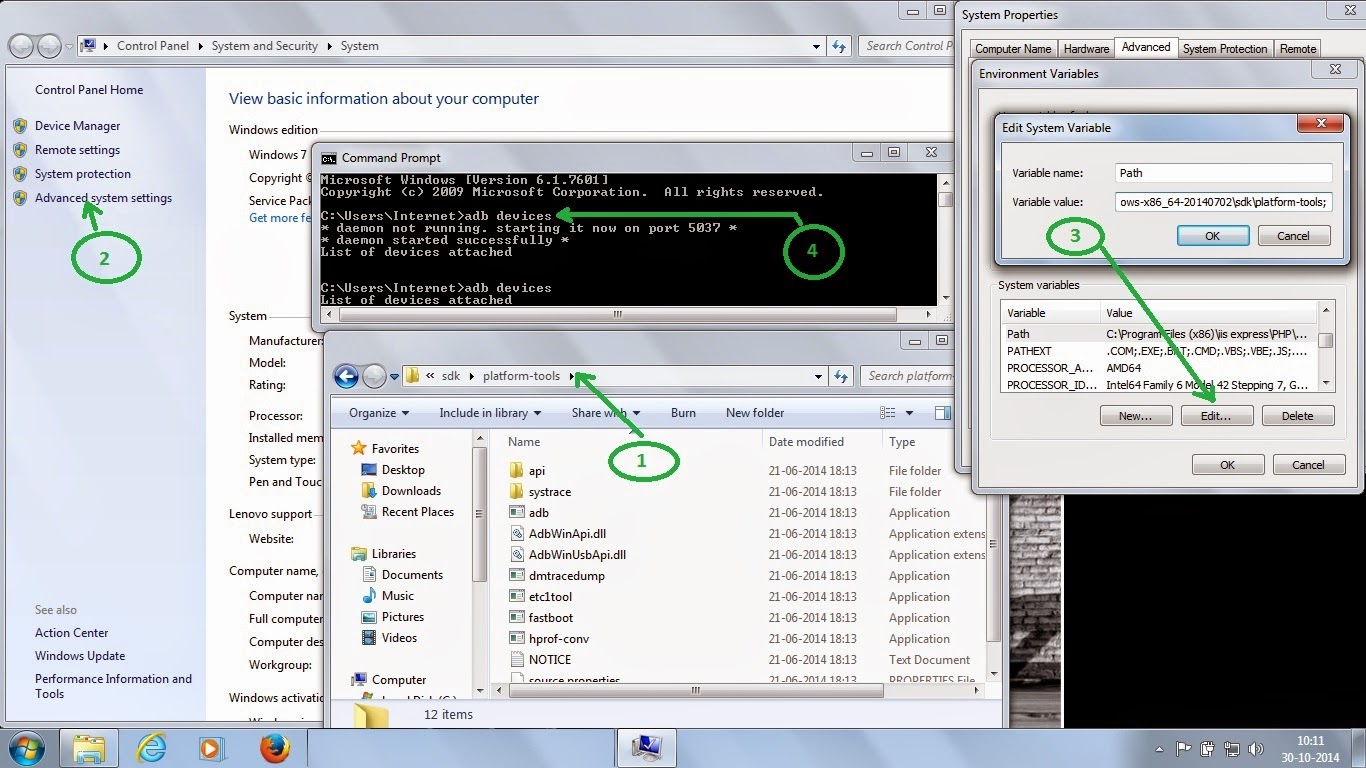Click the Edit... button in Environment Variables
Image resolution: width=1366 pixels, height=768 pixels.
click(x=1216, y=415)
